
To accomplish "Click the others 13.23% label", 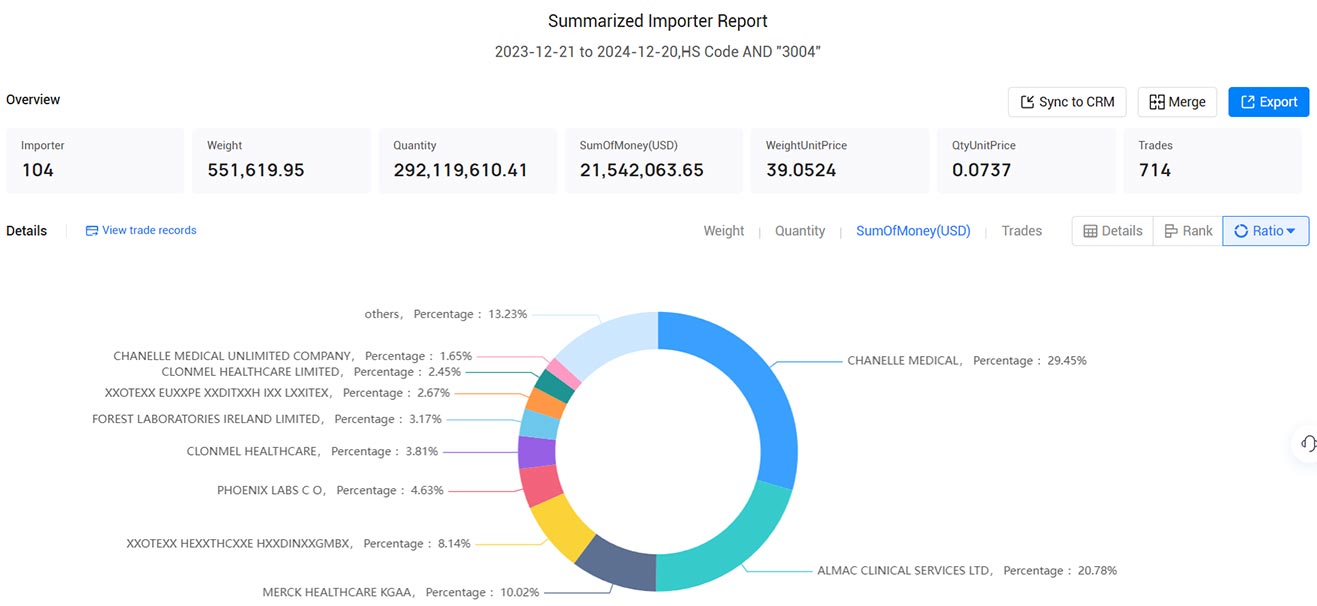I will click(446, 314).
